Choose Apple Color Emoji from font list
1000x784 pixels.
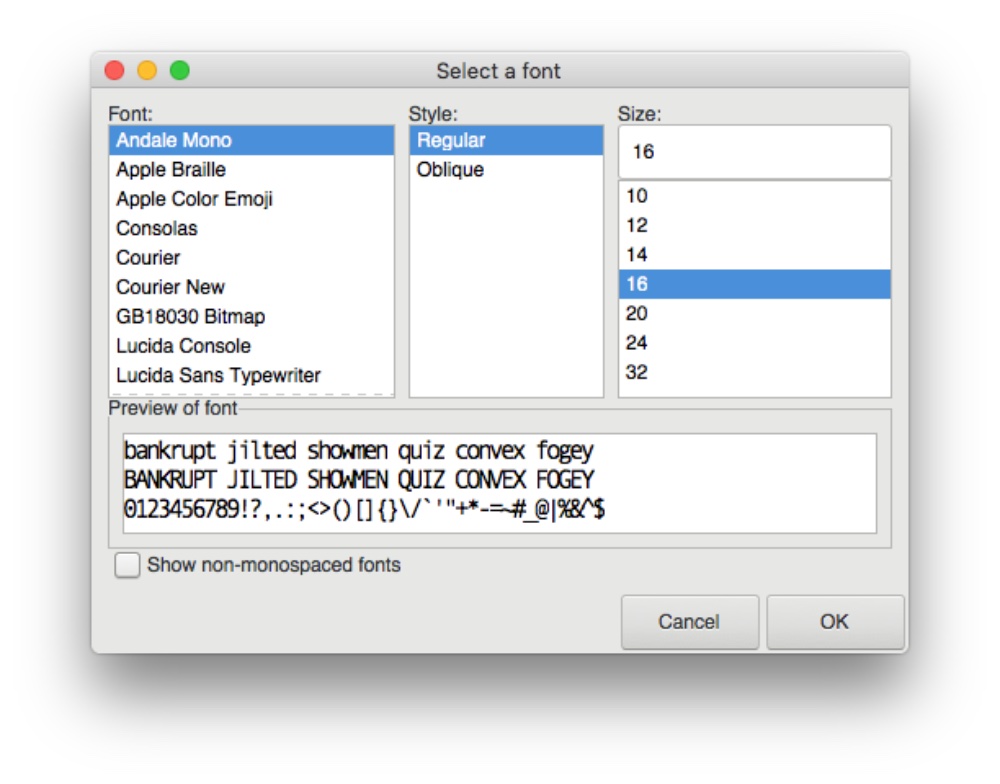pos(194,199)
